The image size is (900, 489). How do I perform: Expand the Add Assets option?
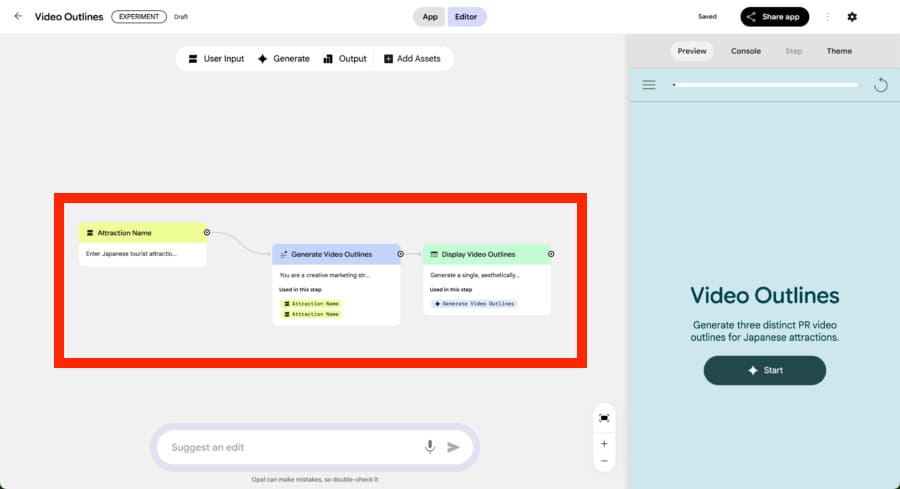[x=412, y=59]
